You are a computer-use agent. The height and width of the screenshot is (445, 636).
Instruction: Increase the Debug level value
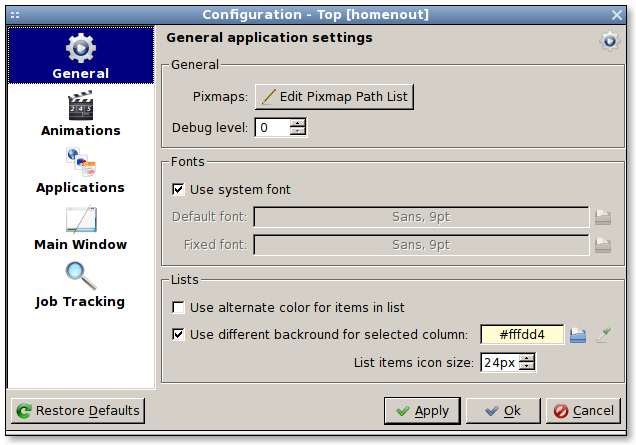(298, 123)
